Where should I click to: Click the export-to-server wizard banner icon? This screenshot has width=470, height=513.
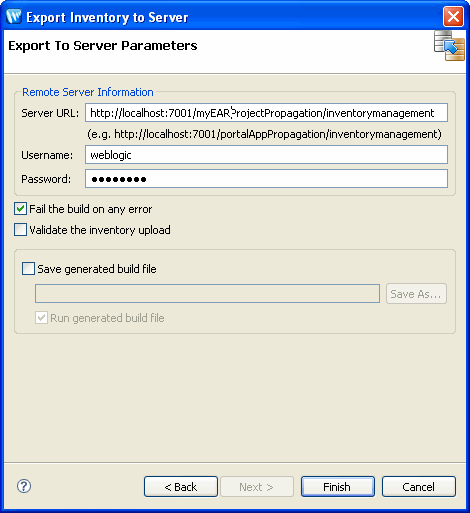tap(449, 46)
